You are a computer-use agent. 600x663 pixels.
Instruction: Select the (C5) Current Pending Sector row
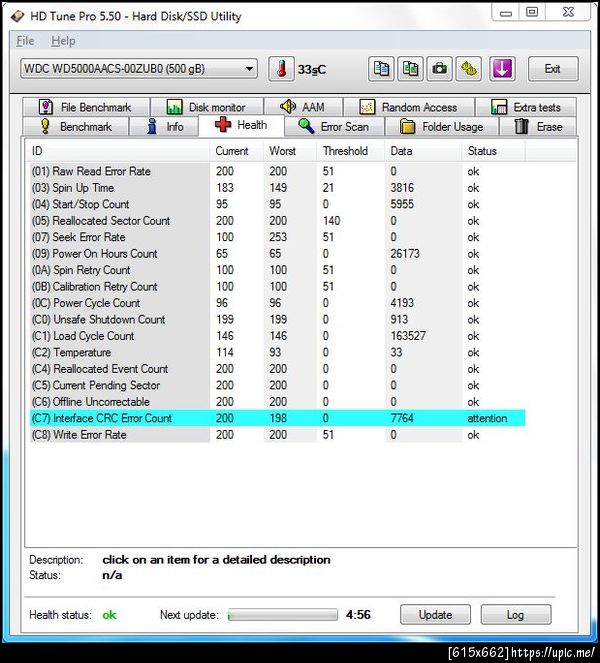(x=278, y=386)
